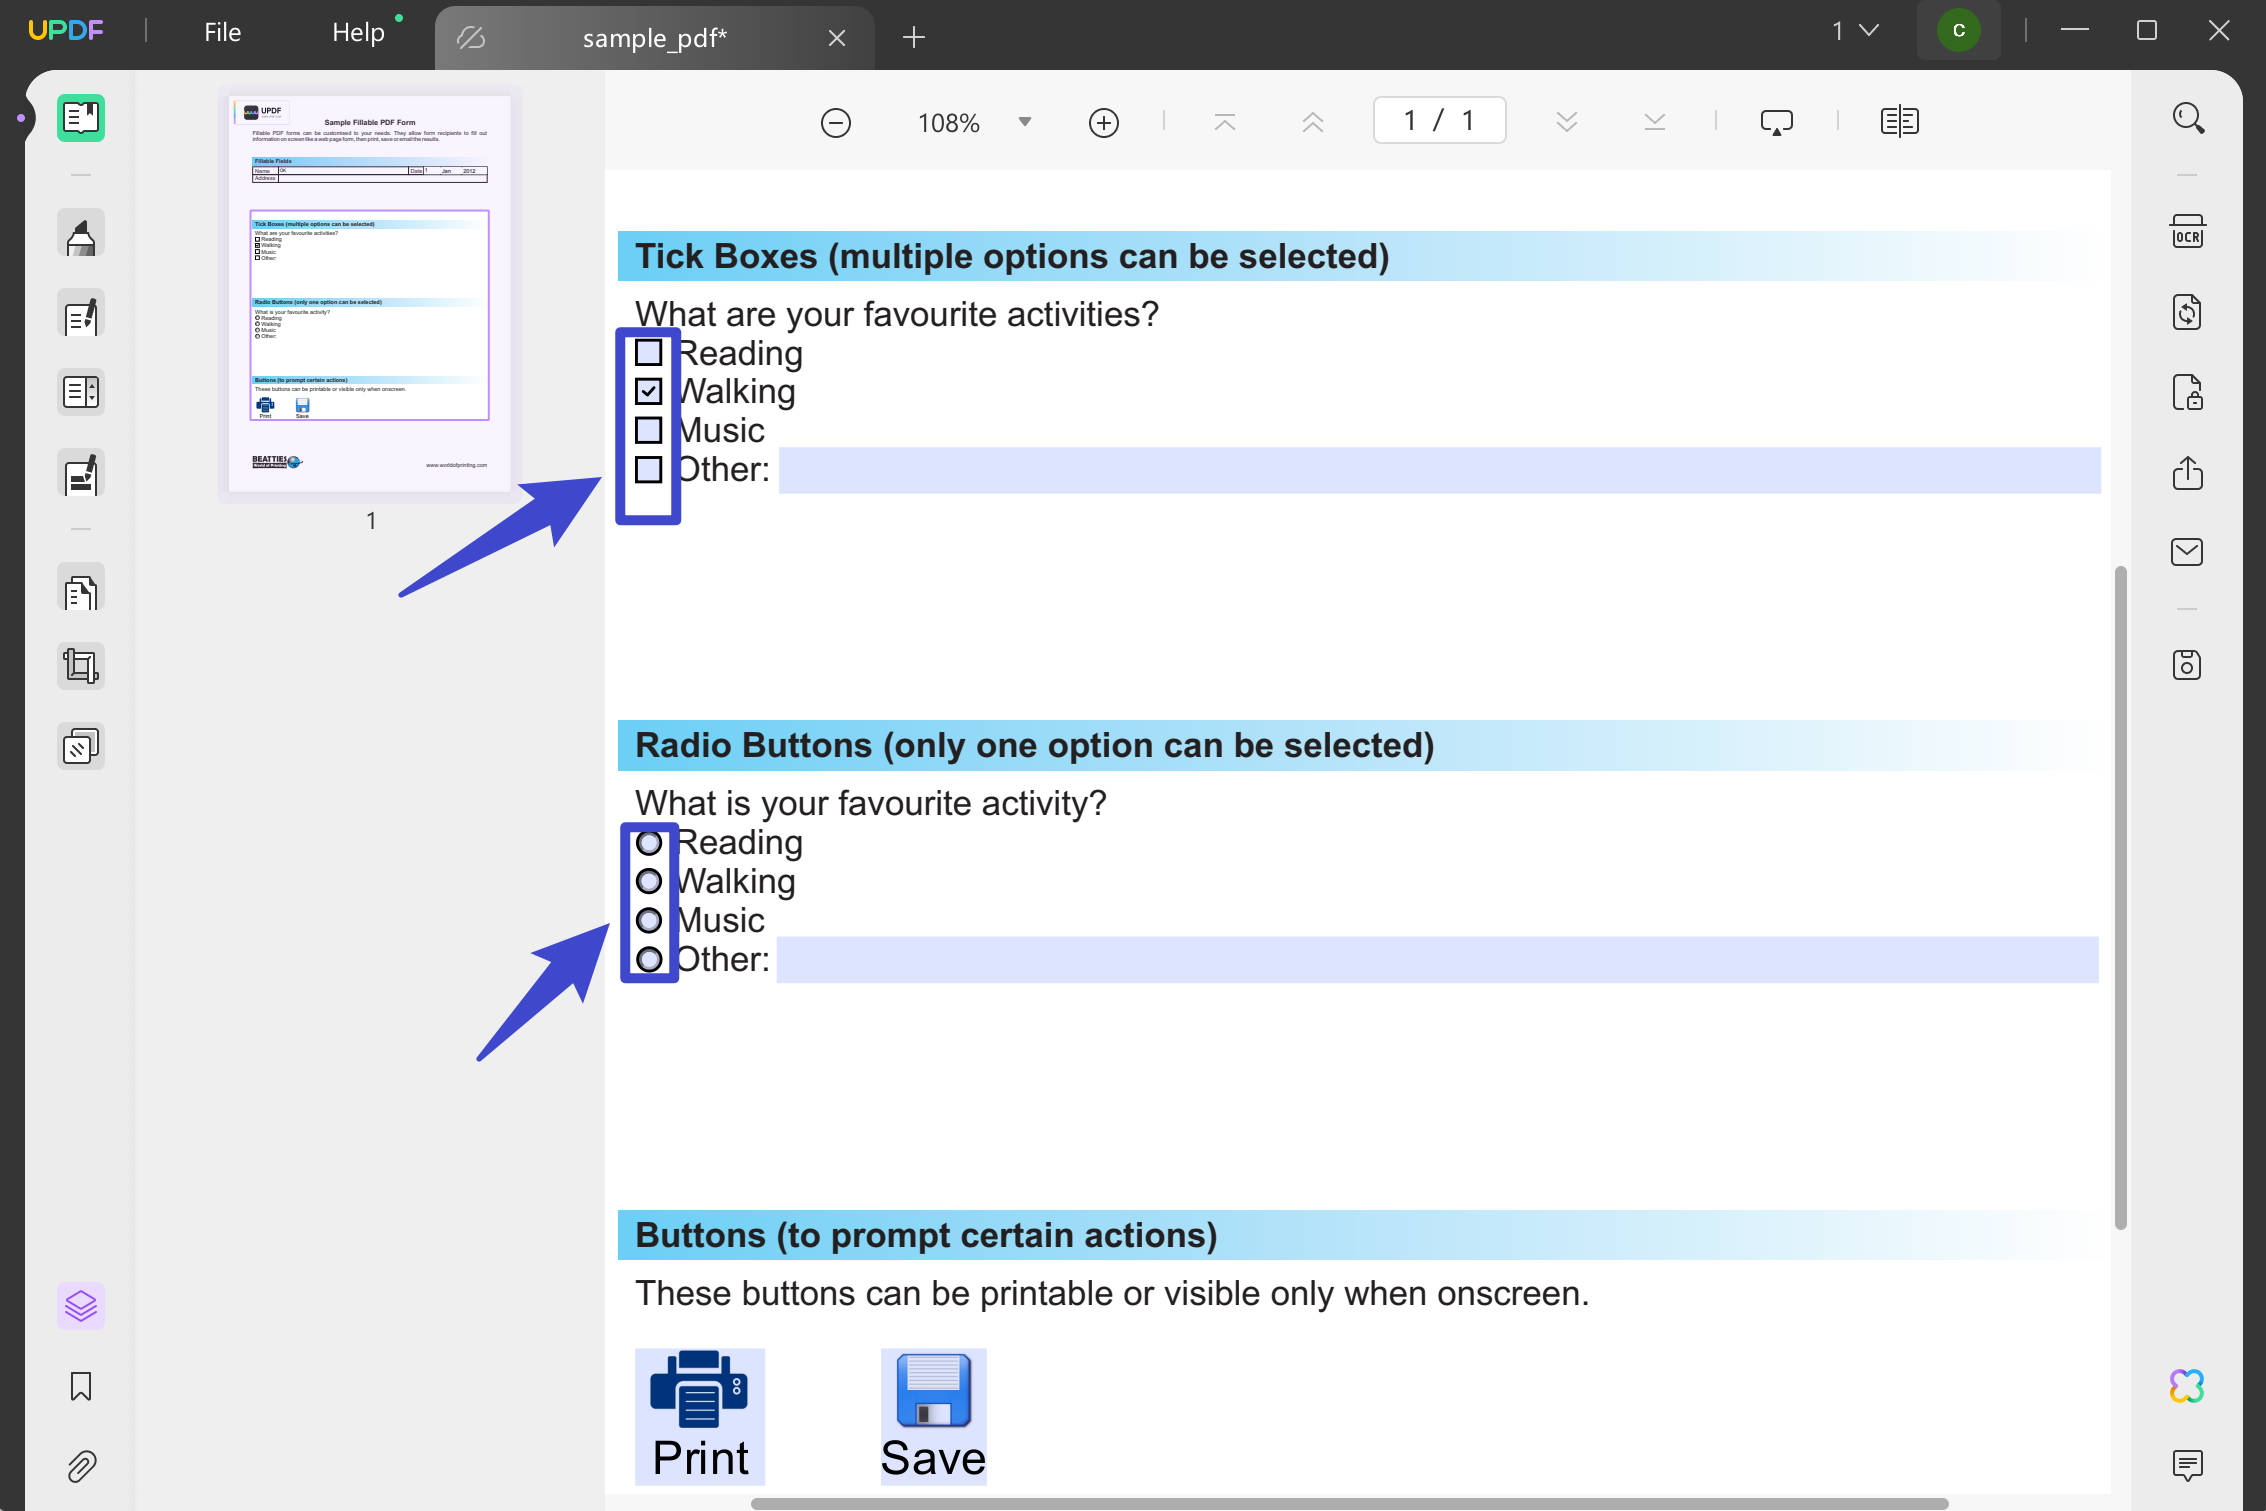
Task: Go to the next page
Action: coord(1567,123)
